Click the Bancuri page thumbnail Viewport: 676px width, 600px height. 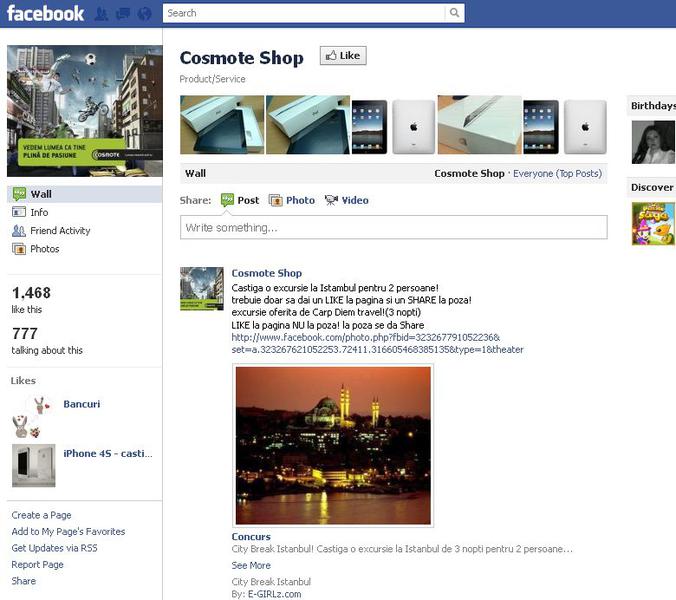coord(34,417)
